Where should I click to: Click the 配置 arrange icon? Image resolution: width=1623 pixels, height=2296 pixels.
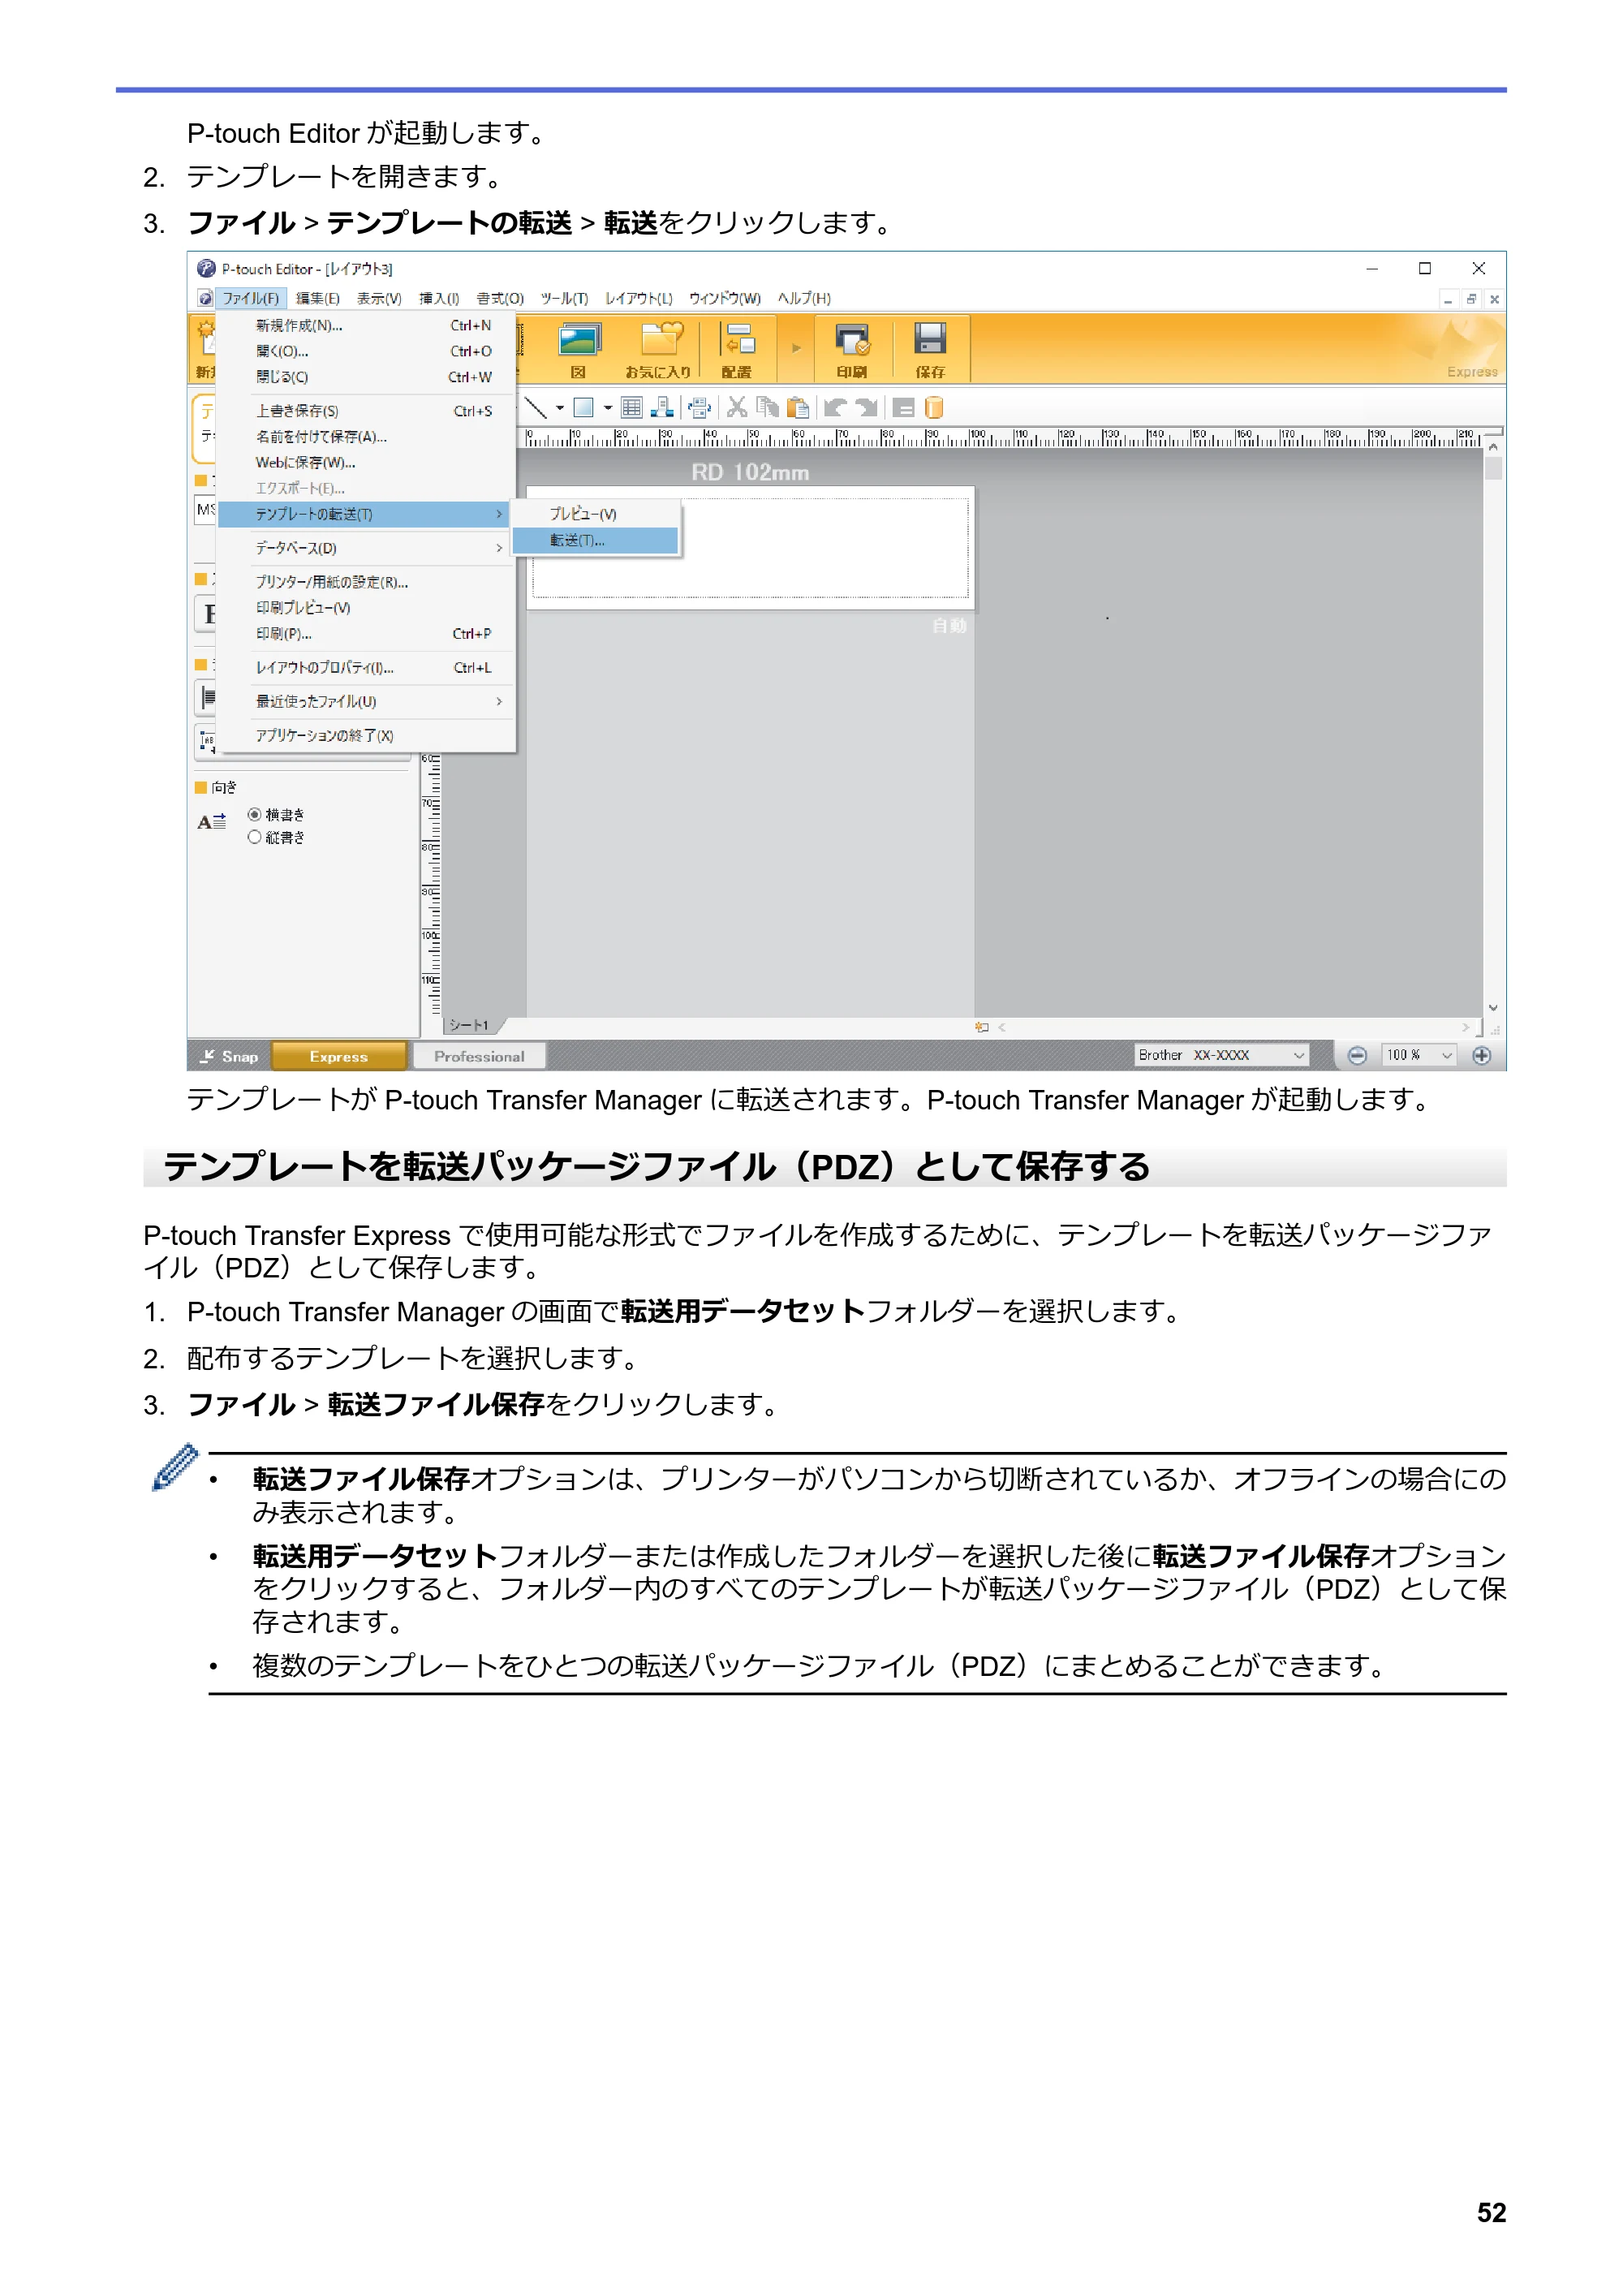pos(738,349)
